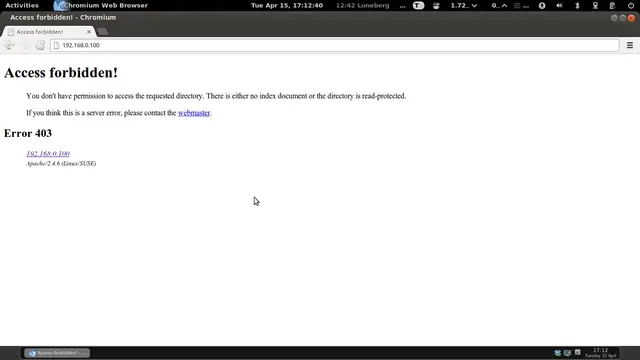Open a new tab in Chromium
Viewport: 640px width, 360px height.
tap(103, 31)
